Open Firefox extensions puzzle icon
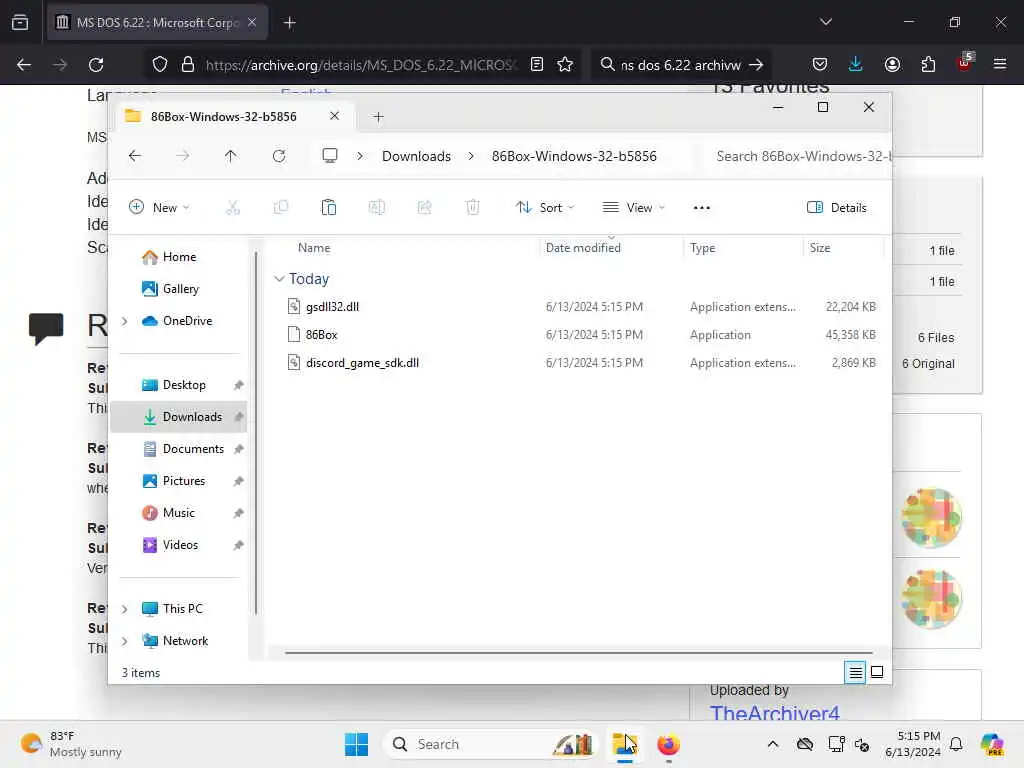1024x768 pixels. point(928,65)
